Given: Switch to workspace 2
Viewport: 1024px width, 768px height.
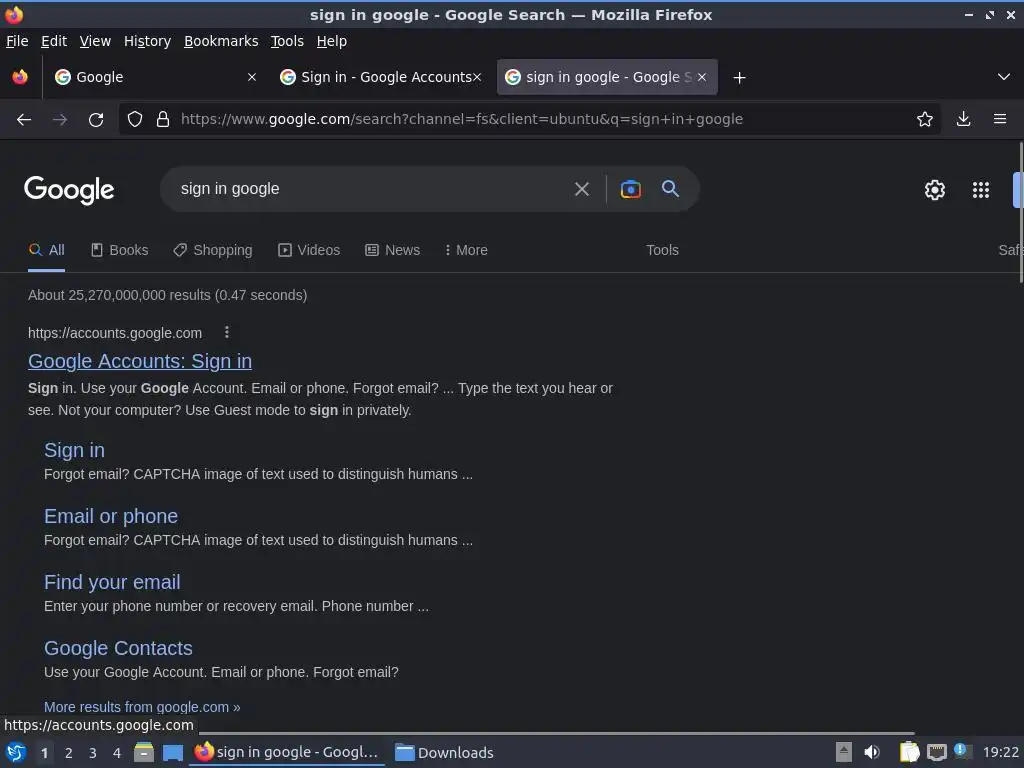Looking at the screenshot, I should click(x=69, y=753).
